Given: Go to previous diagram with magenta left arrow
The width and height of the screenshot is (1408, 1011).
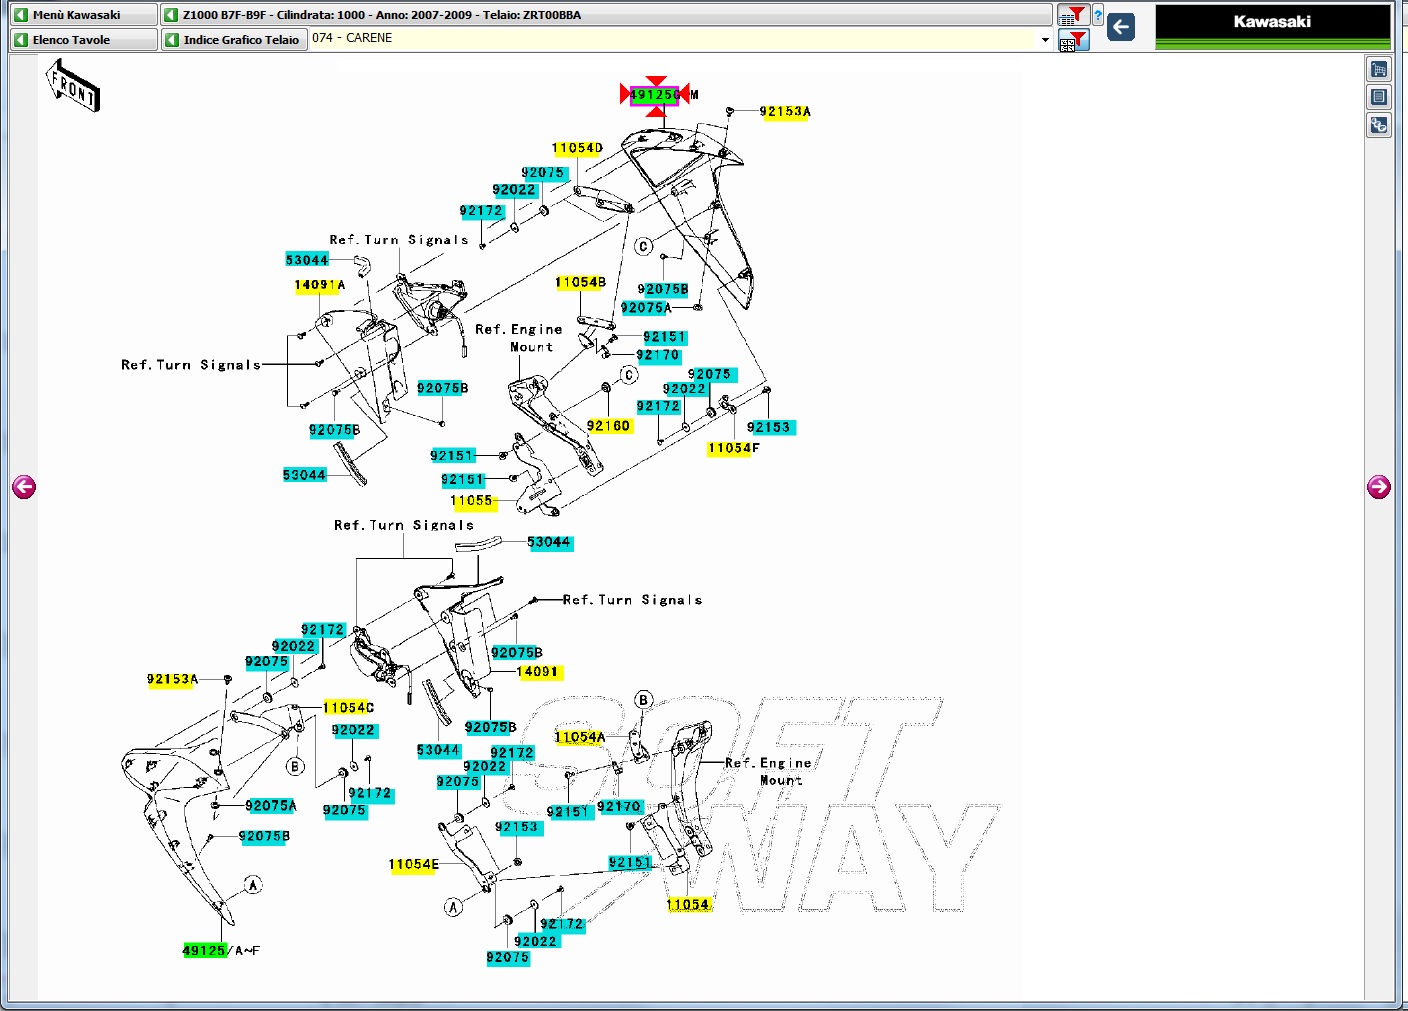Looking at the screenshot, I should coord(24,487).
